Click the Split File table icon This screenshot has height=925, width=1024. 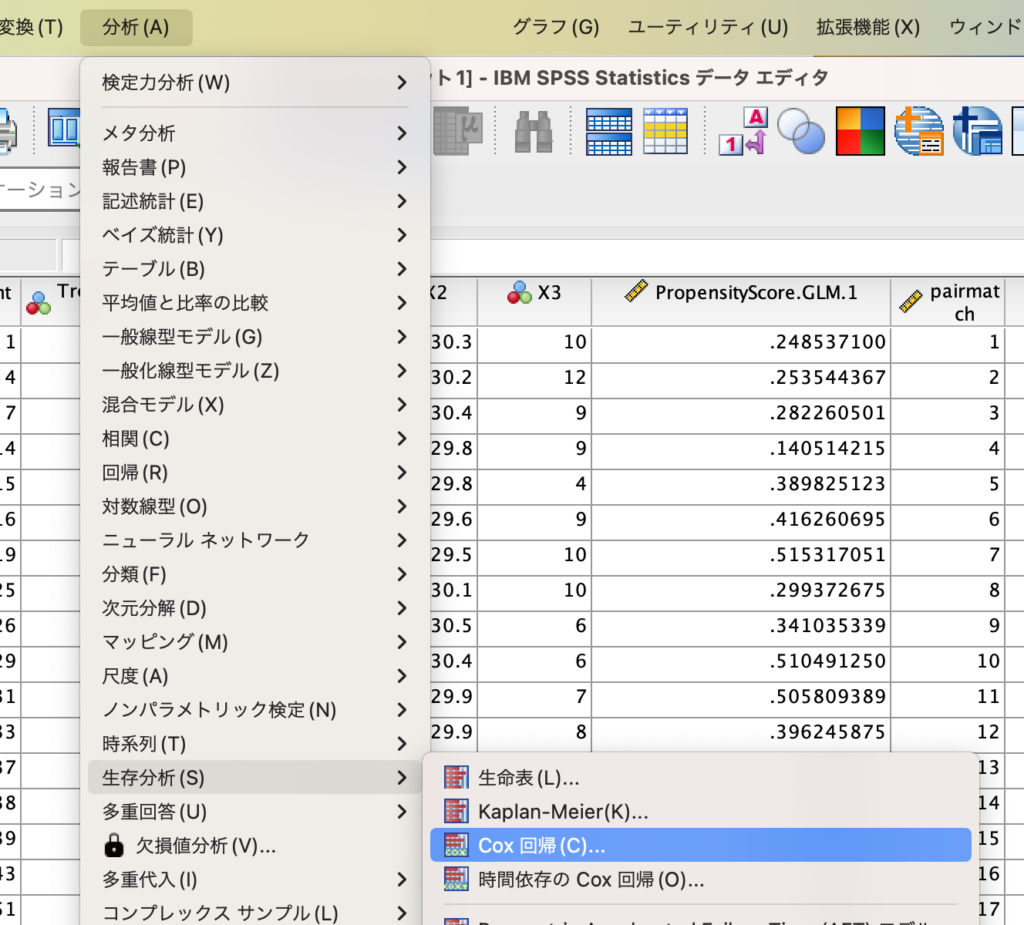pyautogui.click(x=609, y=131)
